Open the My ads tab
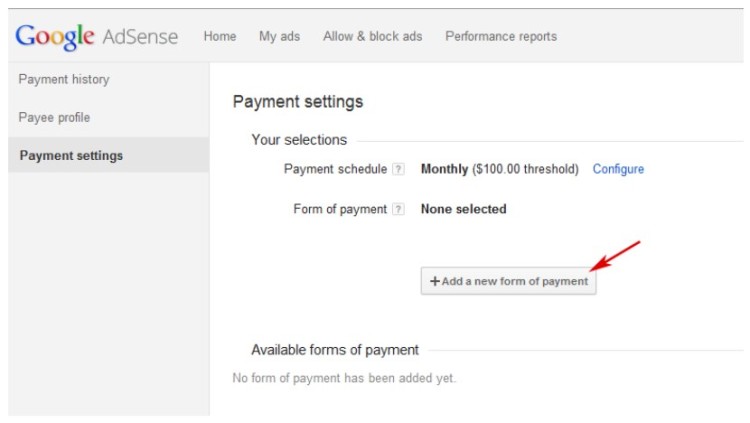The width and height of the screenshot is (750, 423). [279, 36]
